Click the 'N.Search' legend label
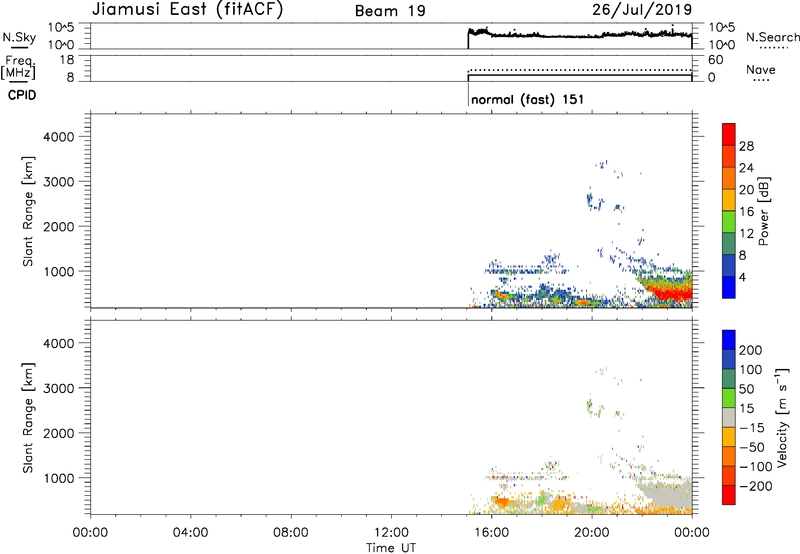The width and height of the screenshot is (800, 554). click(772, 37)
